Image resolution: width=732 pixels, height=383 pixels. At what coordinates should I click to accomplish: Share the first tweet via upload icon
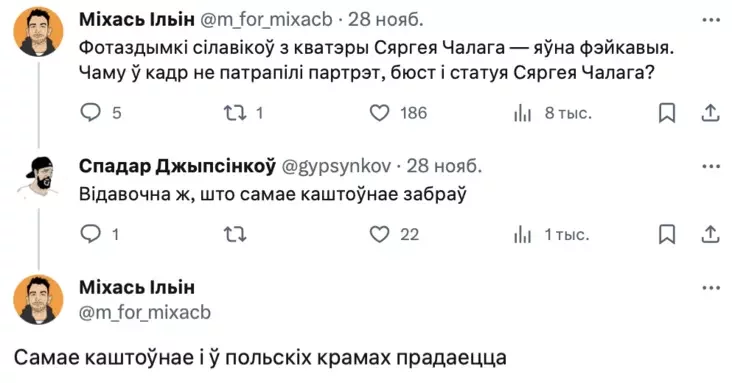click(710, 113)
